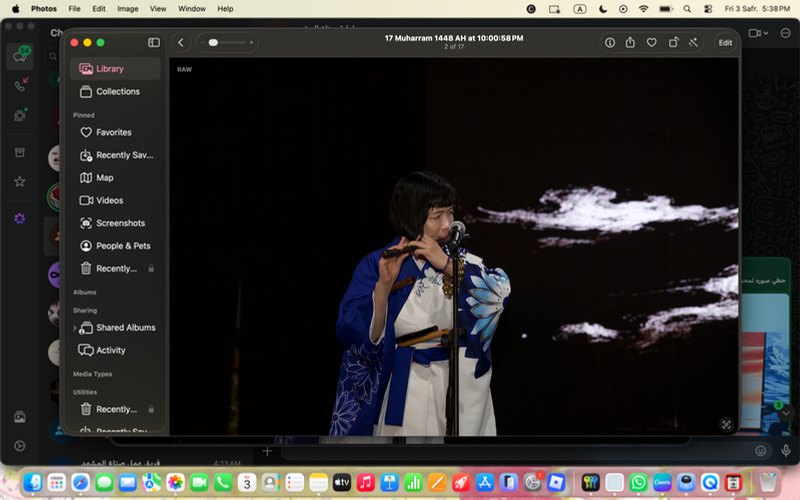This screenshot has width=800, height=500.
Task: Click the performer photo in the viewer
Action: pos(454,247)
